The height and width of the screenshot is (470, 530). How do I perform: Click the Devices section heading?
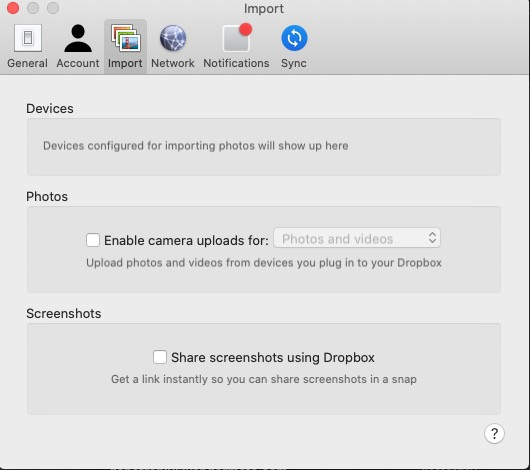tap(50, 109)
